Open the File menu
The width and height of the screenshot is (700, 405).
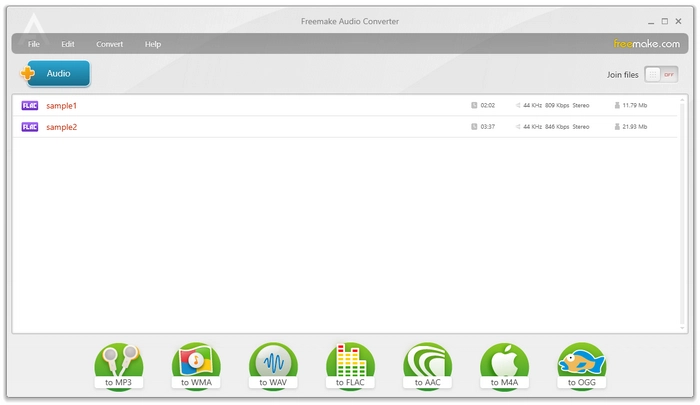coord(33,44)
